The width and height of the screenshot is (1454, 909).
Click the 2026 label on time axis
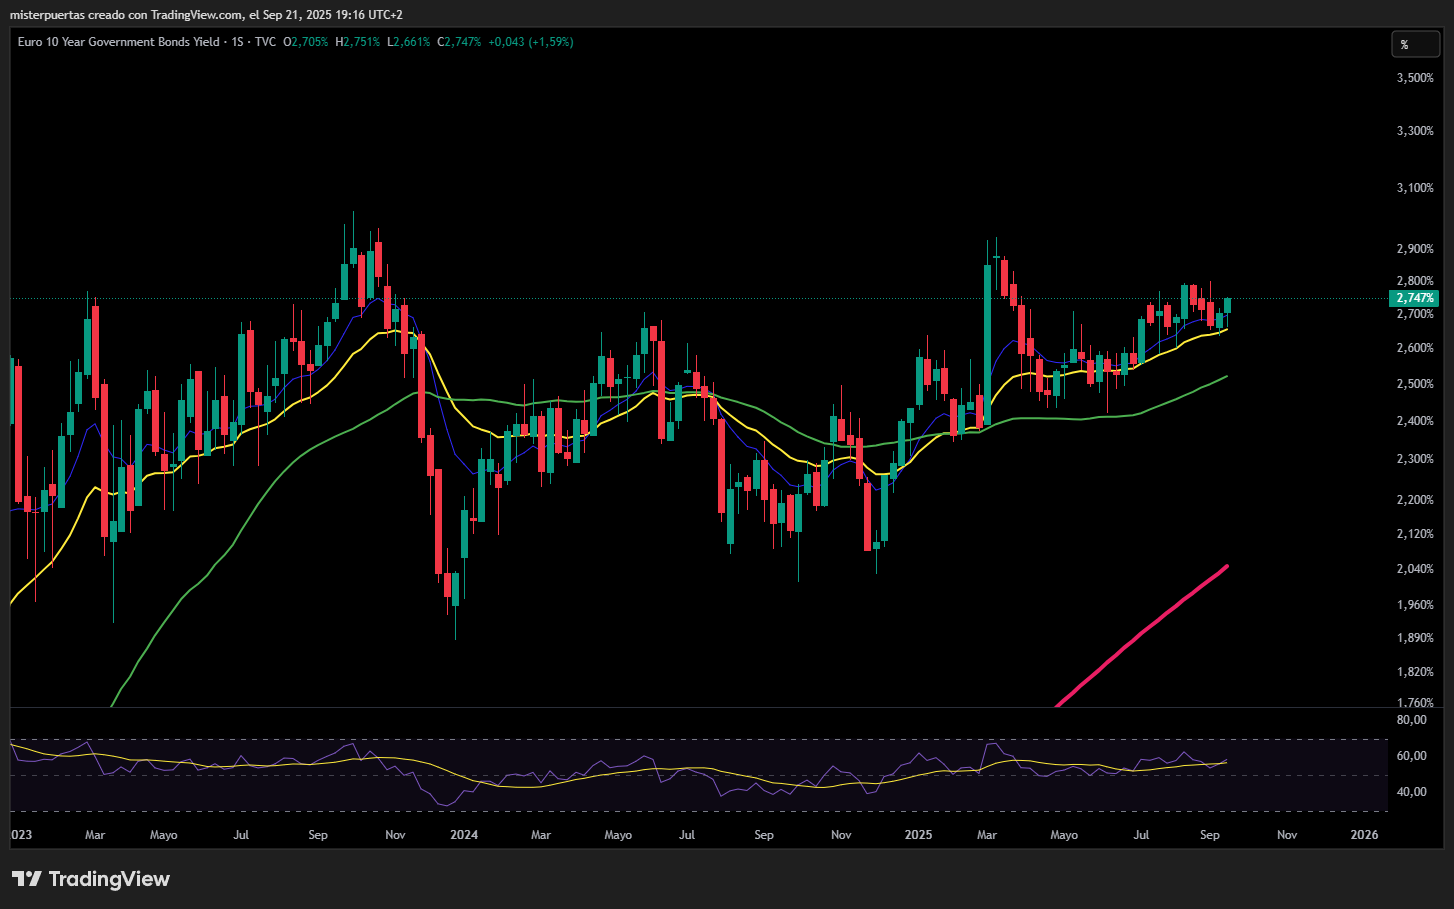click(x=1364, y=835)
